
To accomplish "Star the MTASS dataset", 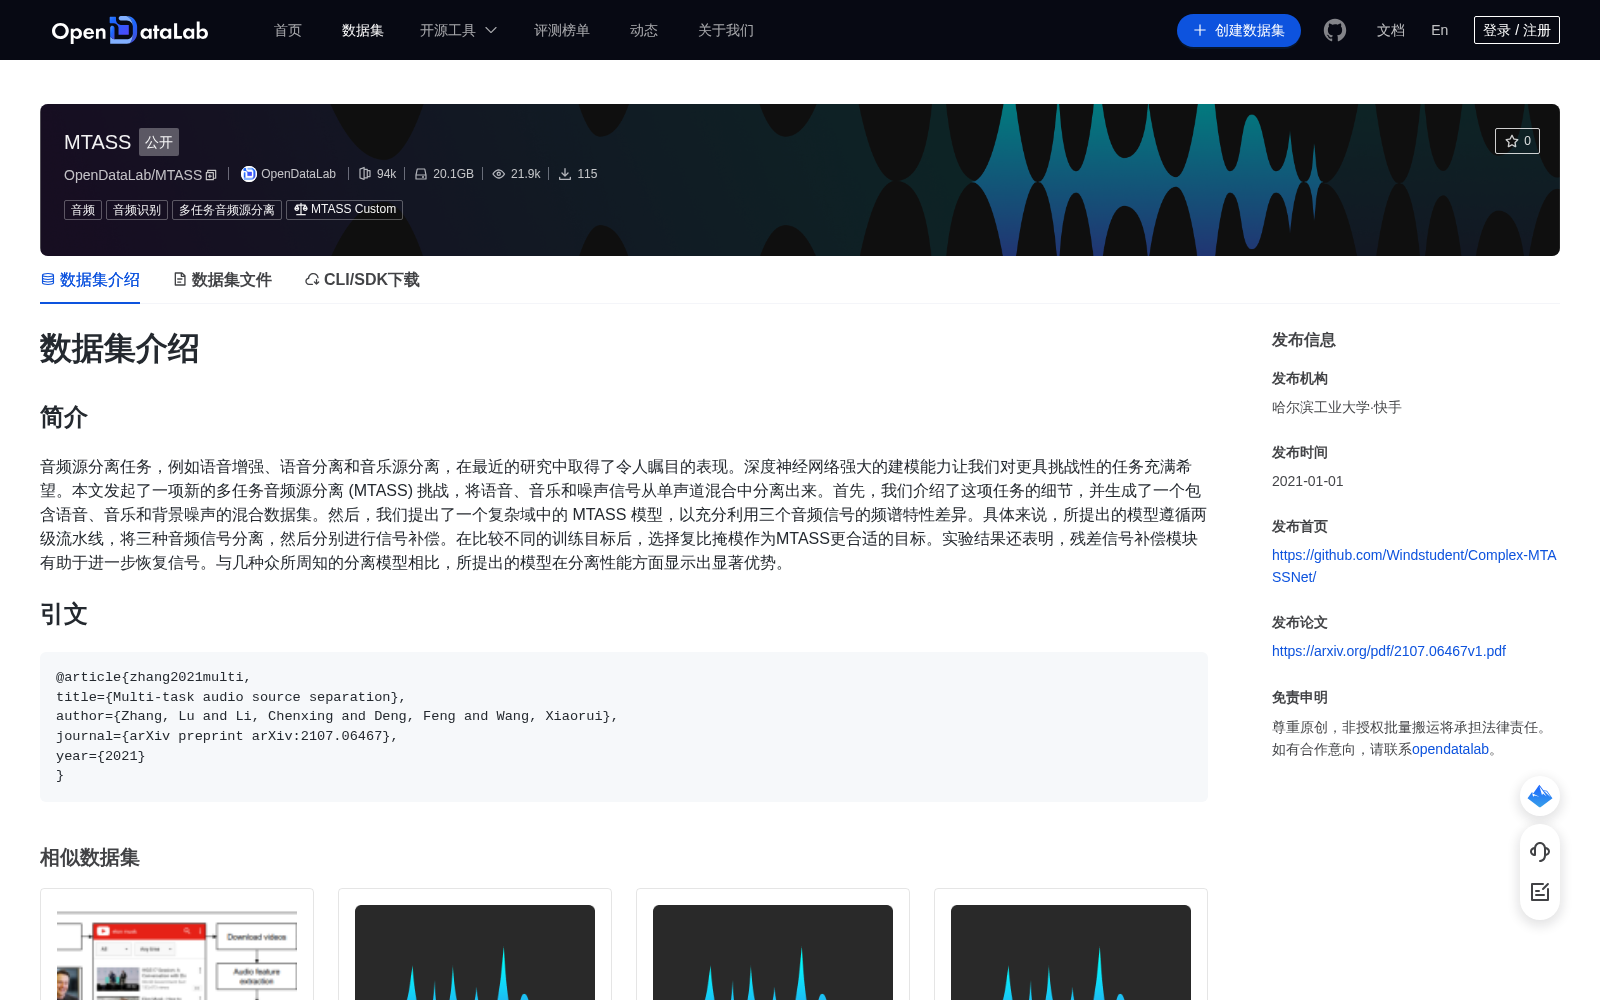I will (x=1517, y=141).
